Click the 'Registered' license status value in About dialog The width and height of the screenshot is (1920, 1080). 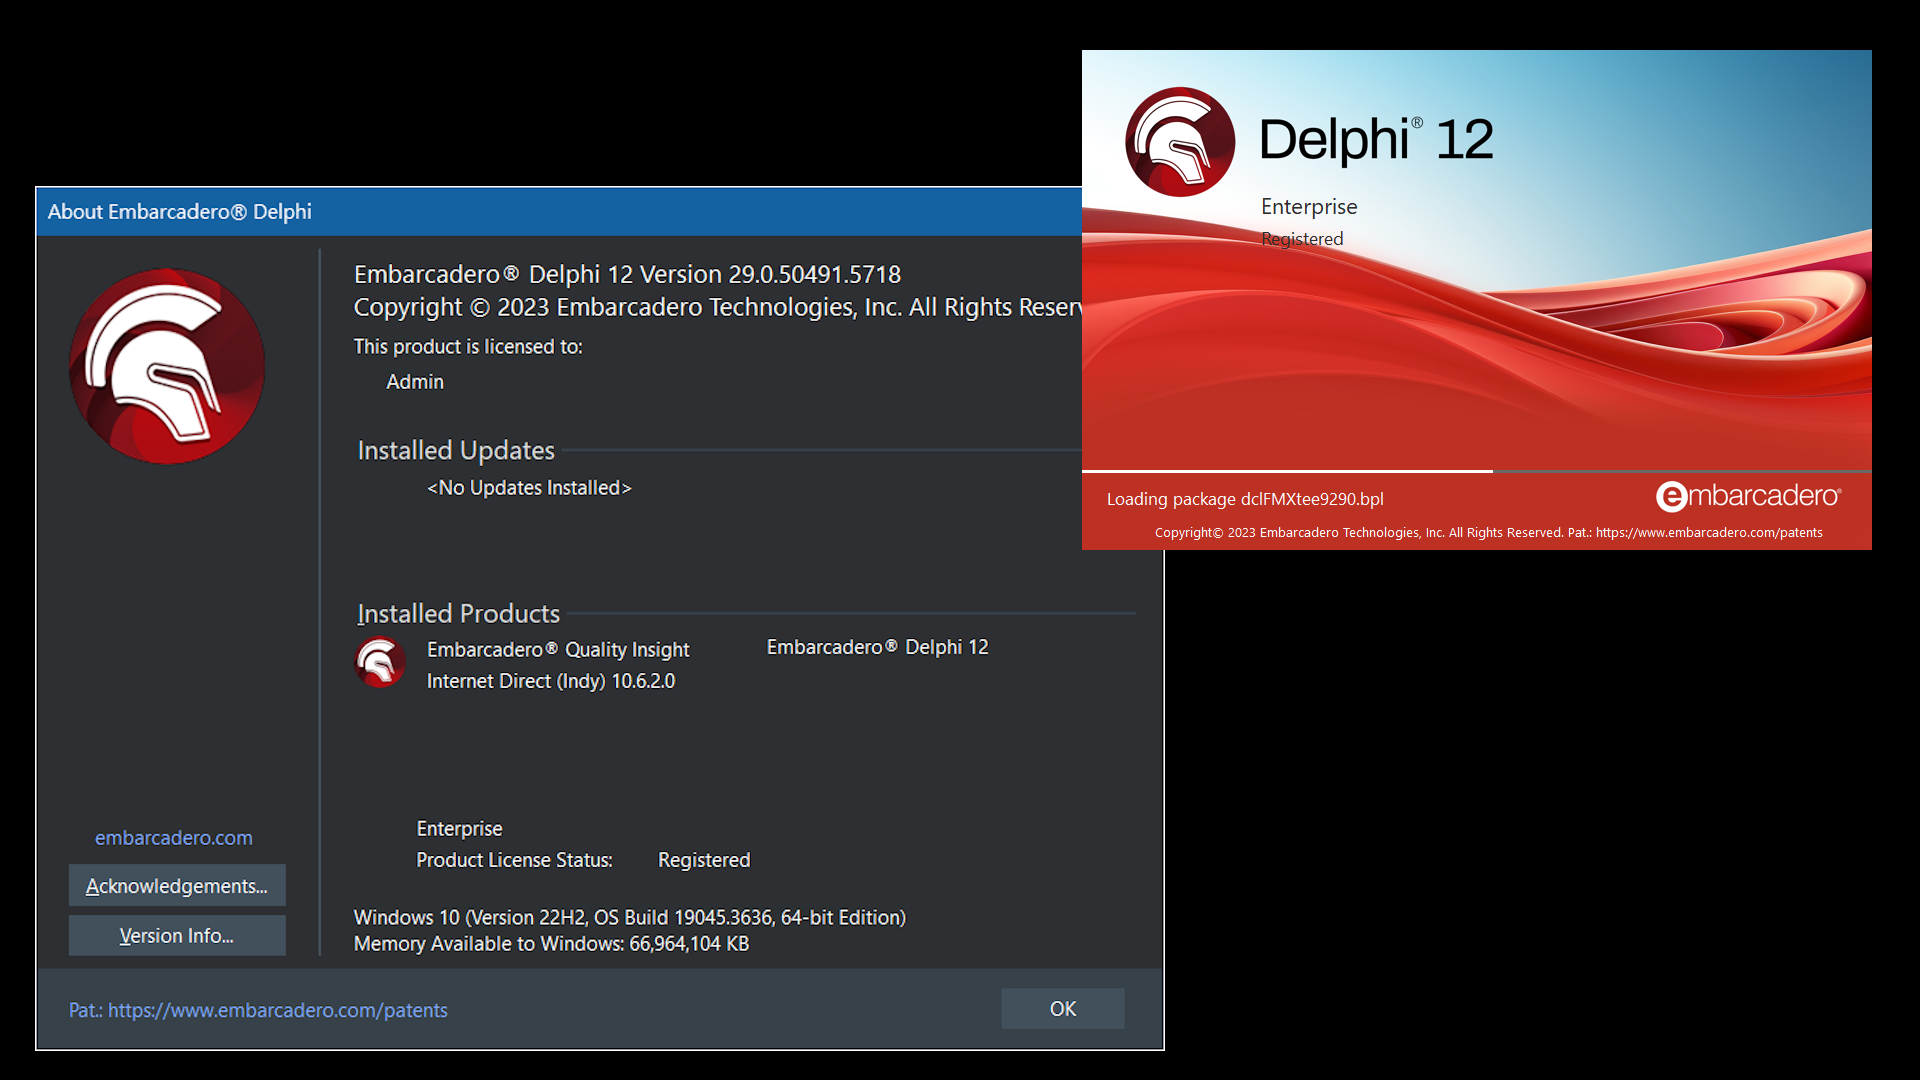[x=704, y=860]
